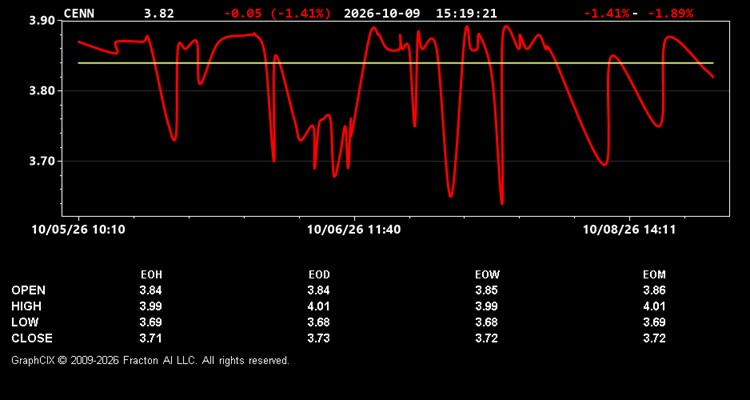Viewport: 750px width, 400px height.
Task: Click the -1.89% percentage at top right
Action: [670, 13]
